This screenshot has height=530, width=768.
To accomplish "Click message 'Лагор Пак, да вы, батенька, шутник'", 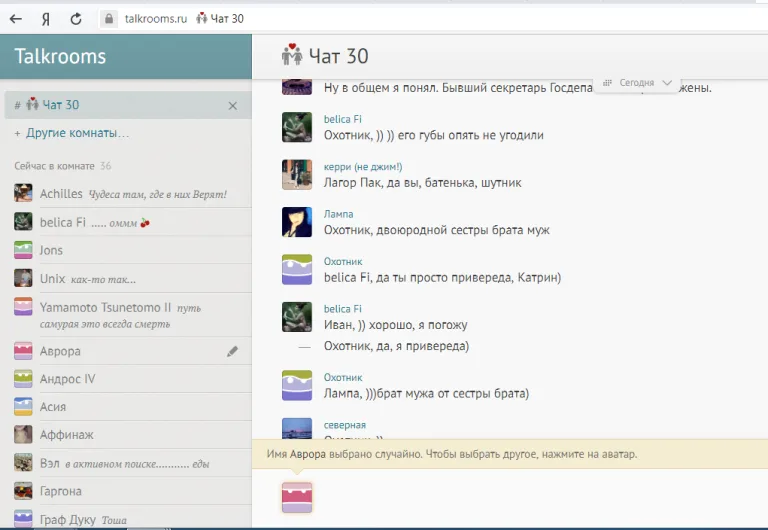I will (422, 183).
